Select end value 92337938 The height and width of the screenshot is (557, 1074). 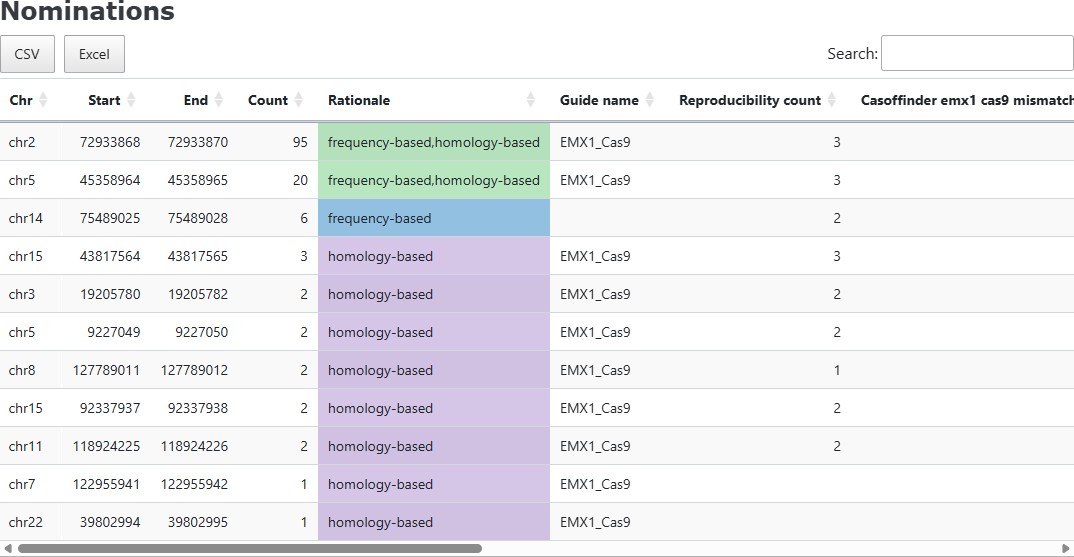[x=198, y=408]
